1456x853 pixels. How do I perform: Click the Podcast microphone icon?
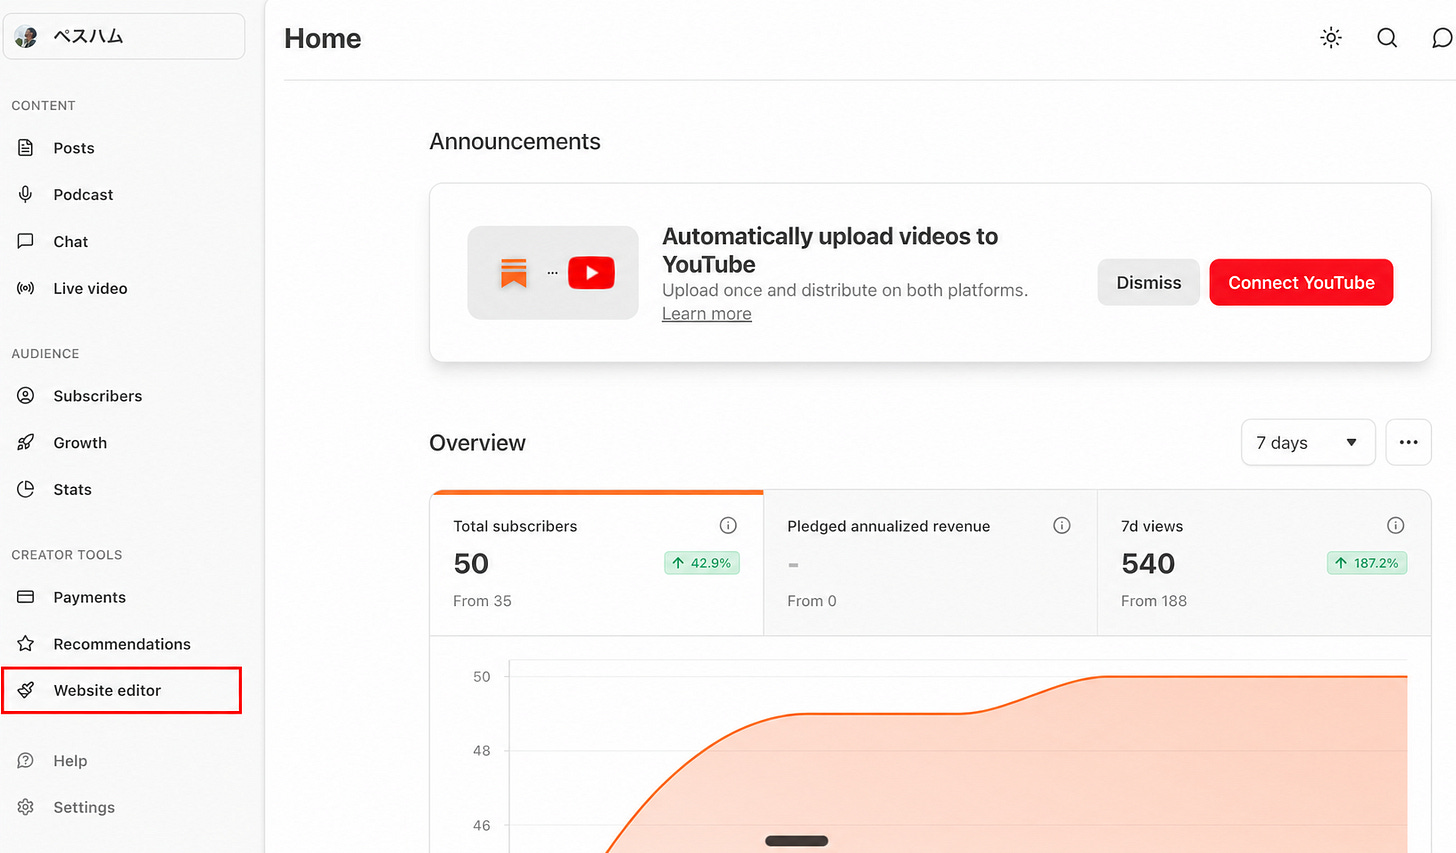[26, 194]
